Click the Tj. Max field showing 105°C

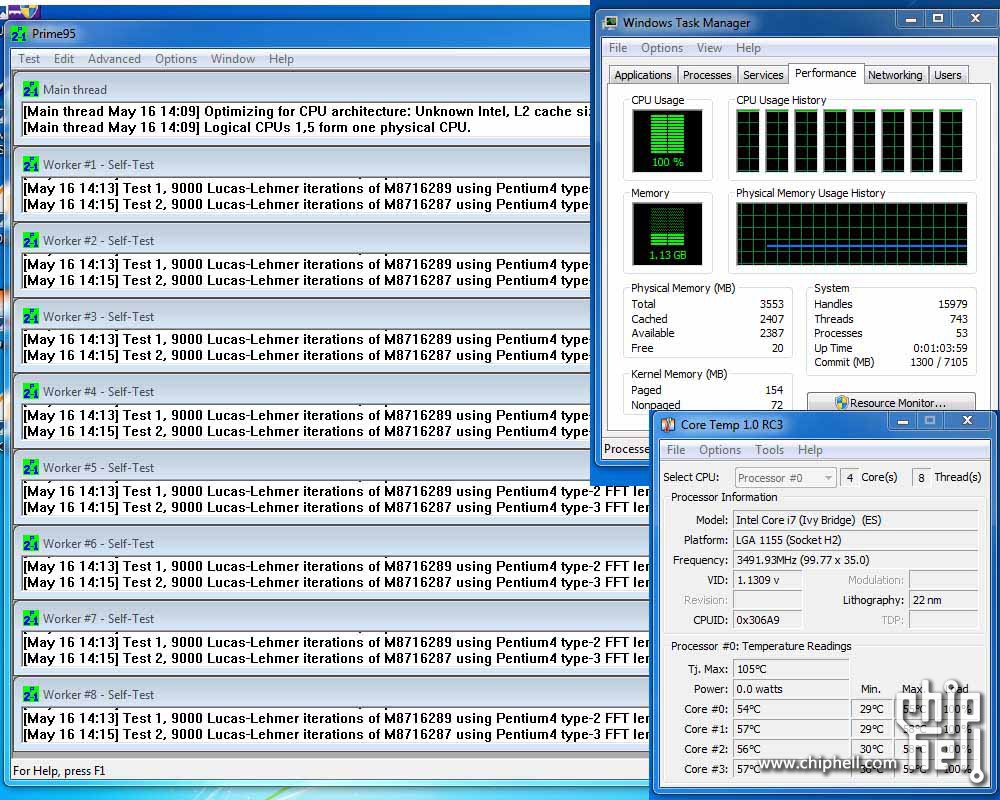[791, 669]
